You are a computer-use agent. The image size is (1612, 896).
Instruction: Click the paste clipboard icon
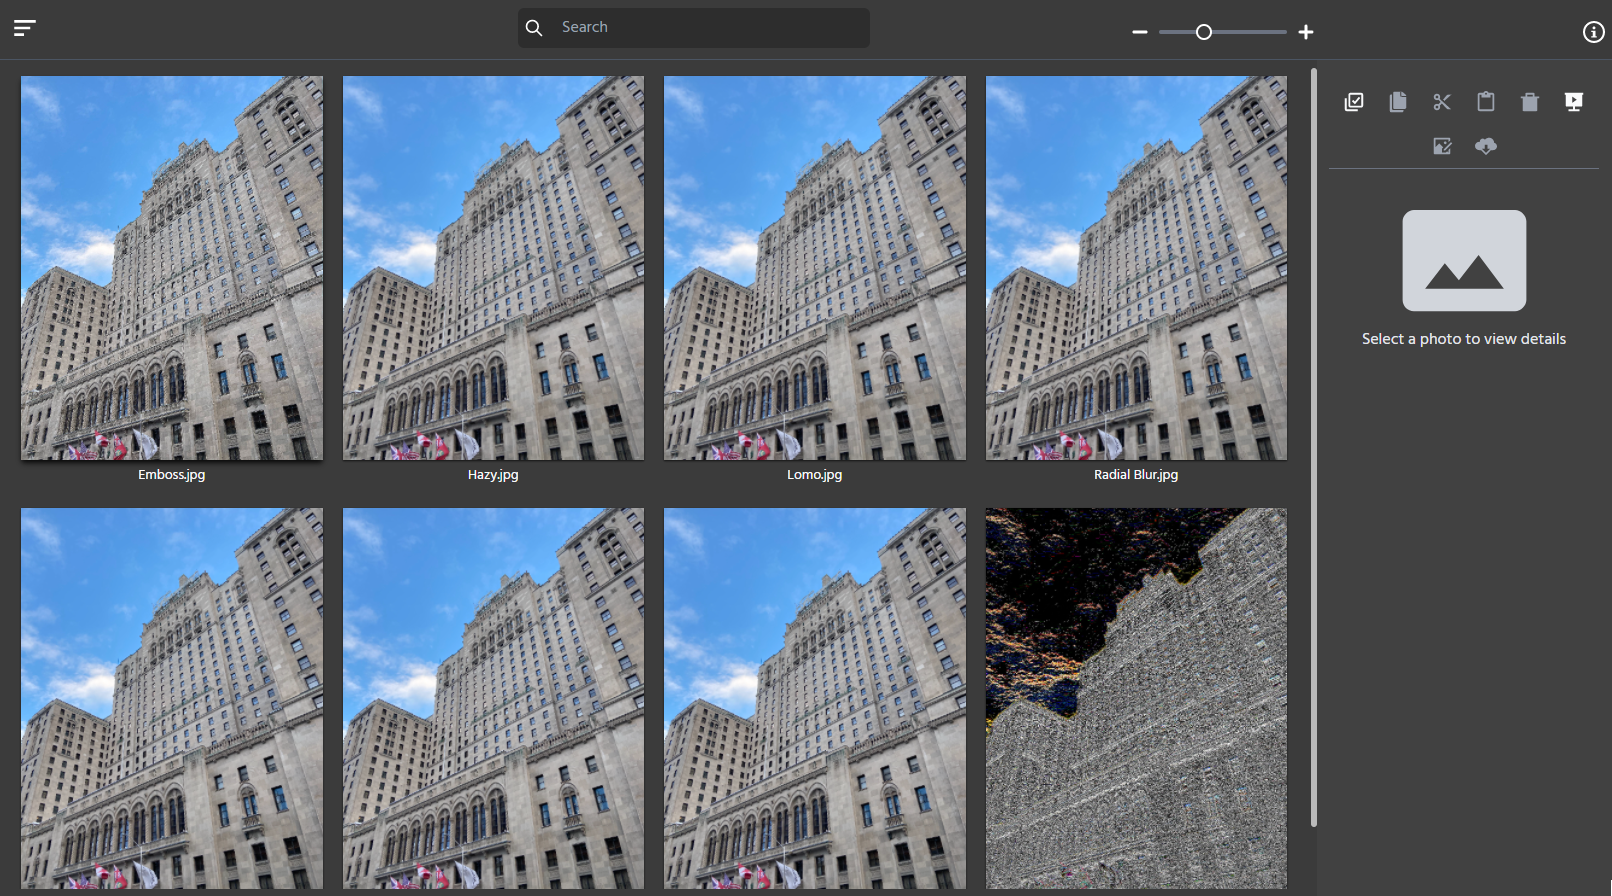1486,102
